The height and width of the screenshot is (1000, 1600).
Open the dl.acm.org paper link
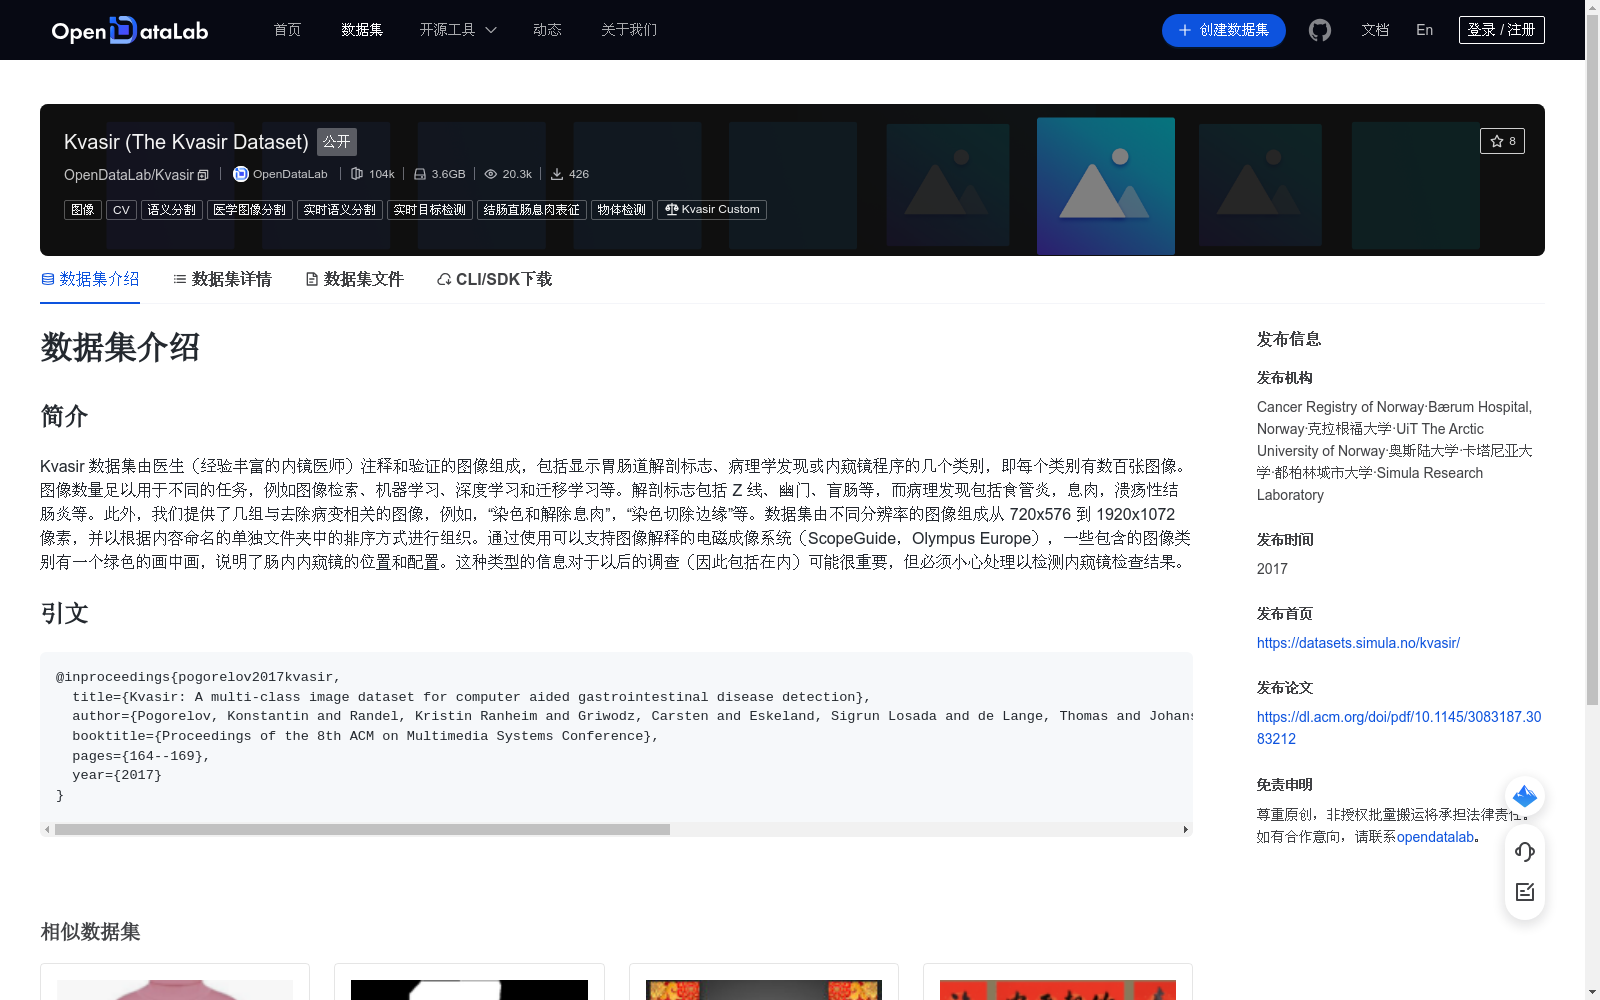pos(1399,728)
